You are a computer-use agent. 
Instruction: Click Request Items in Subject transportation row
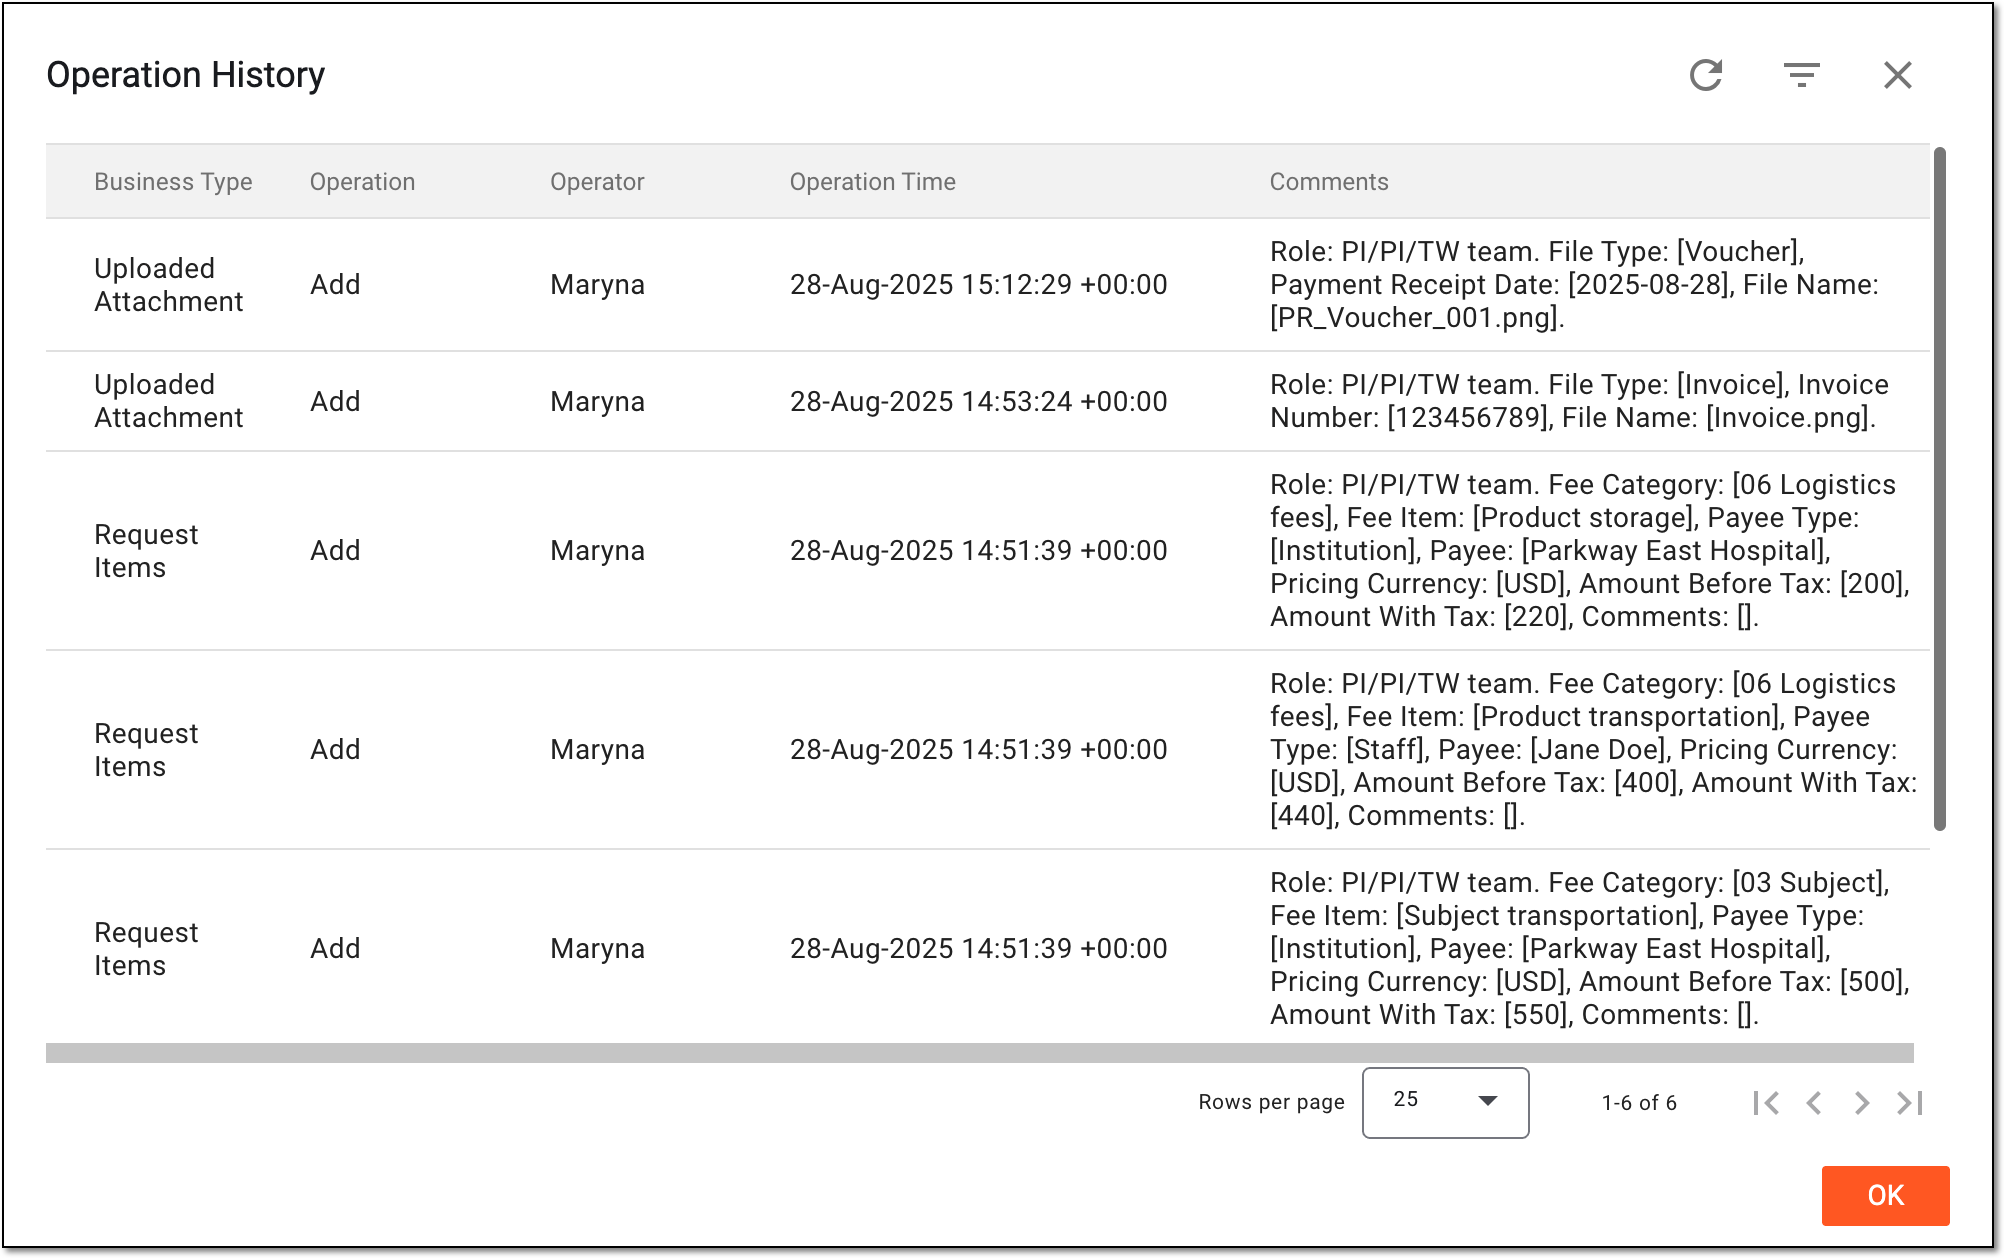point(146,949)
